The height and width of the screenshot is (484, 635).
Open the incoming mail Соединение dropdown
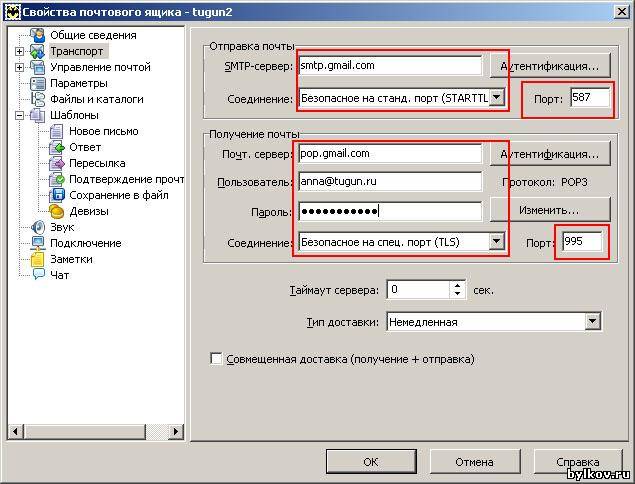click(x=496, y=242)
